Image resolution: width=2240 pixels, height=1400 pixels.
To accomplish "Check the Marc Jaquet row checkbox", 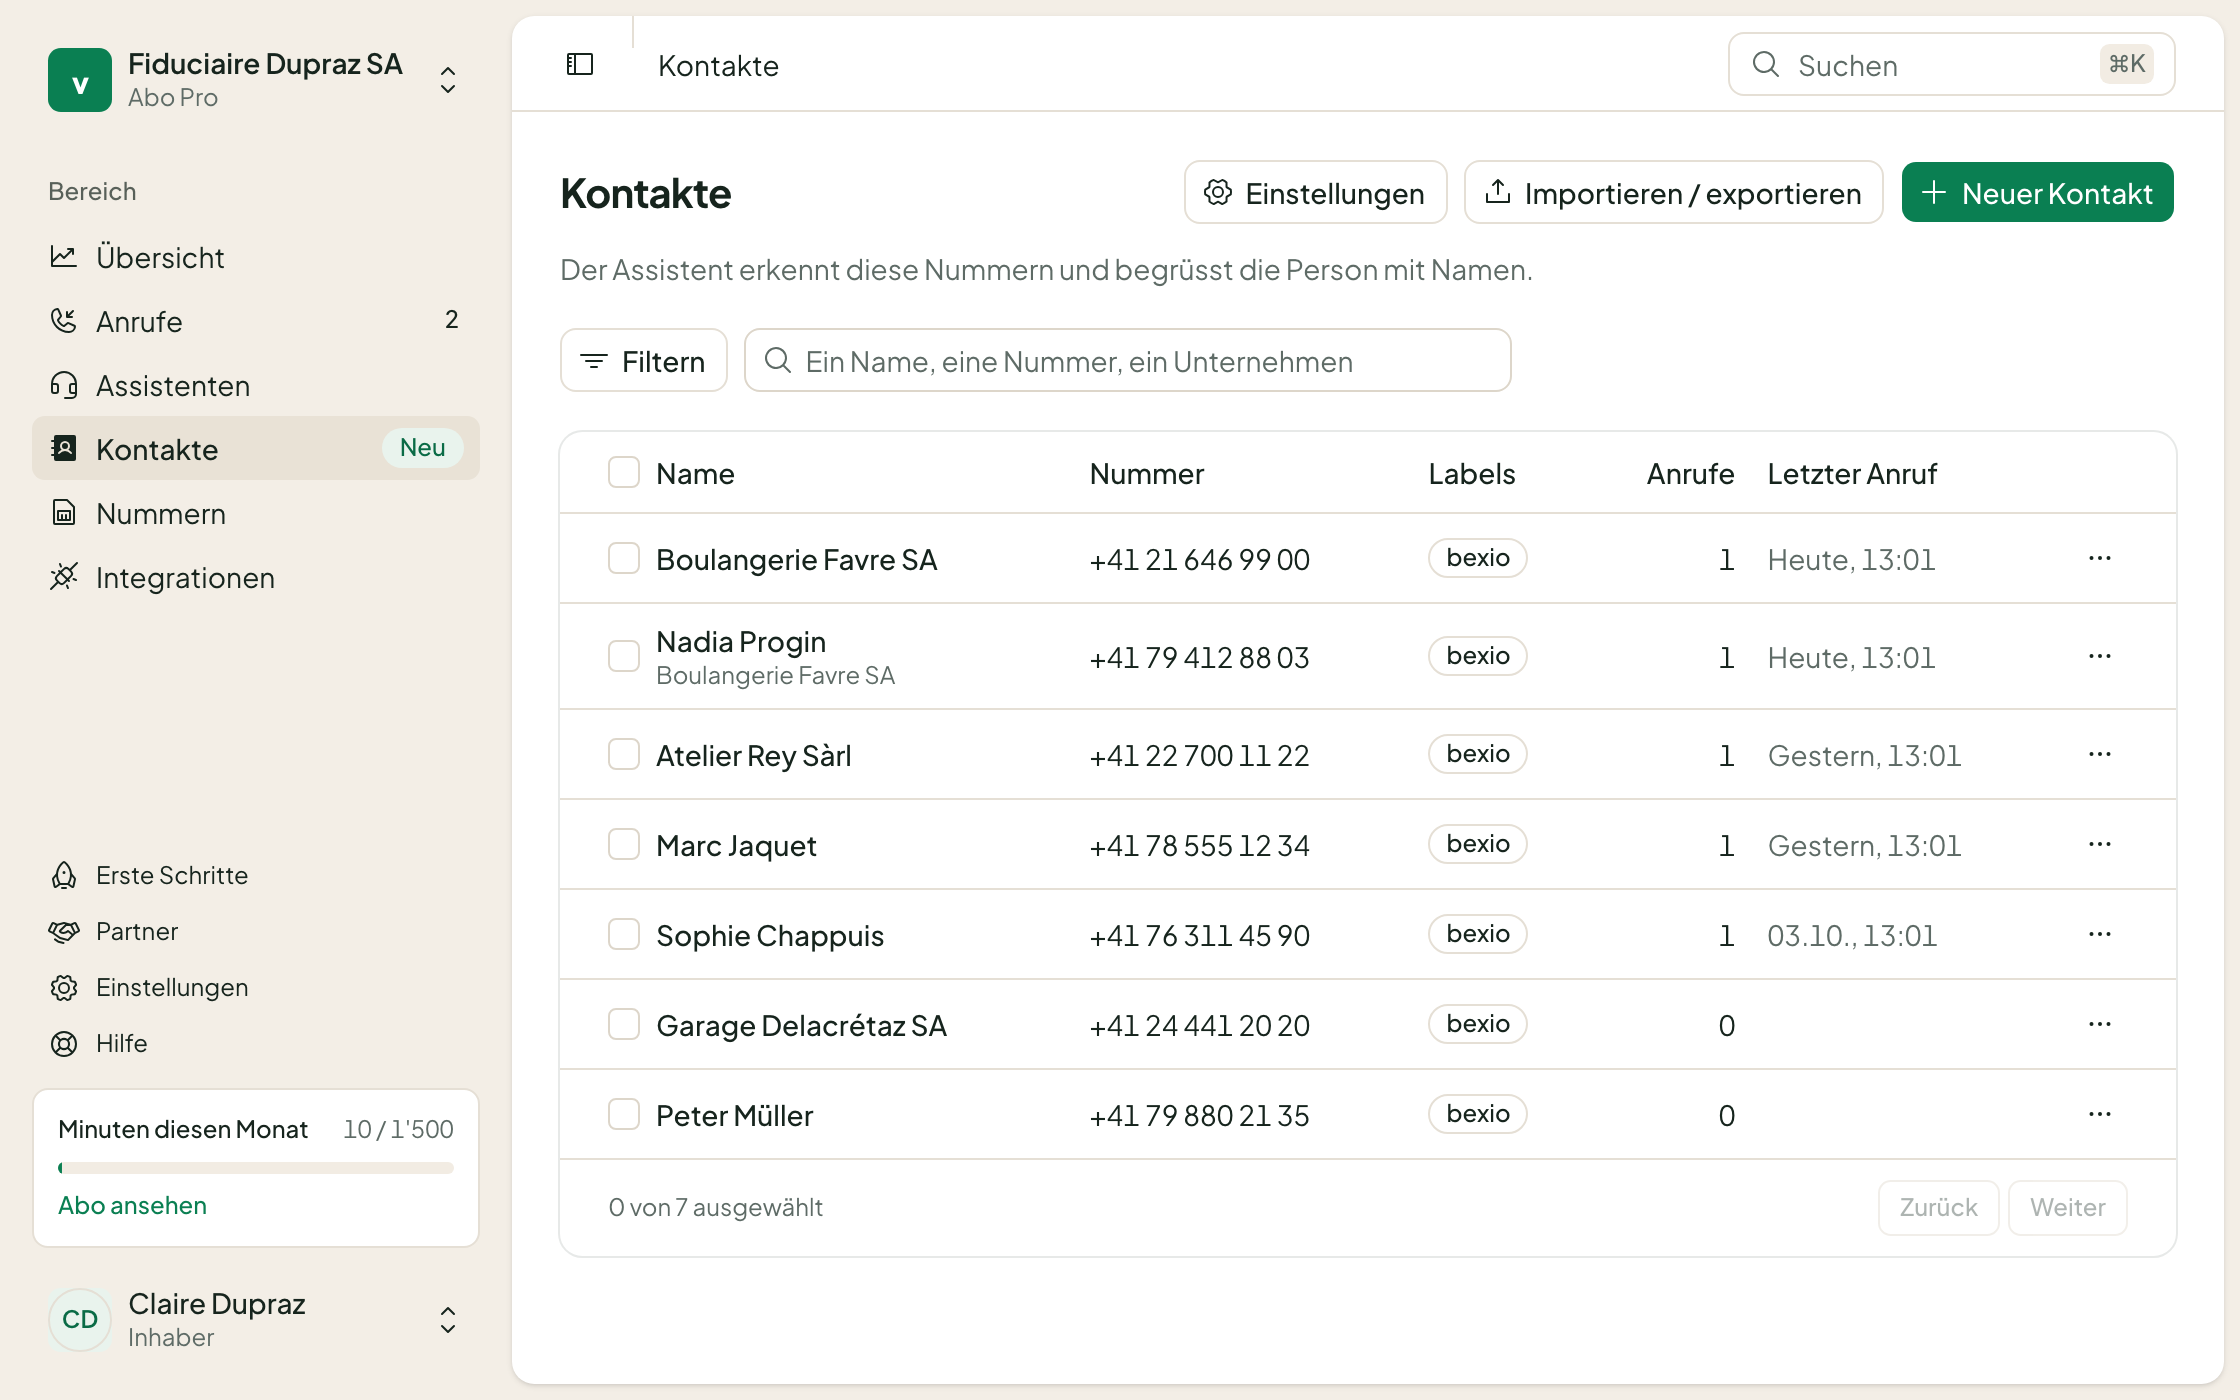I will 624,844.
